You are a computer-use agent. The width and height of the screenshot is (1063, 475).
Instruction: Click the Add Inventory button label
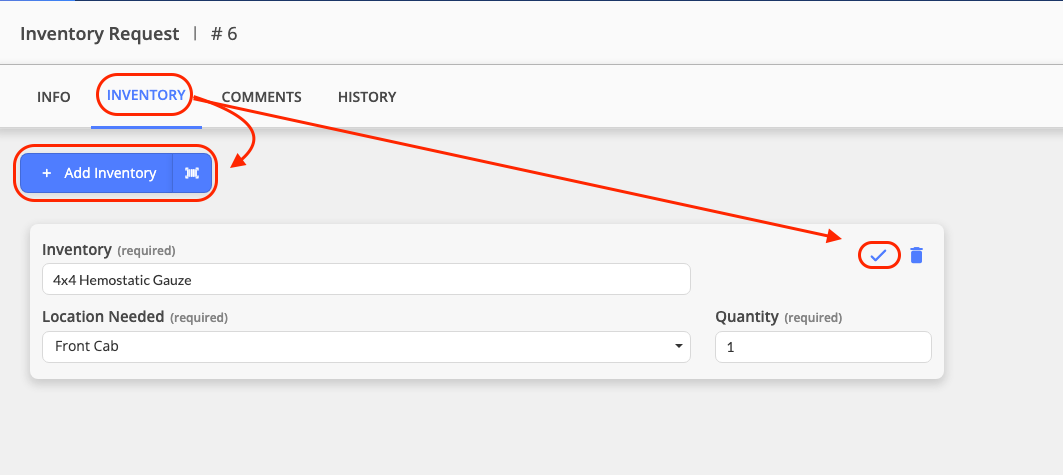[110, 173]
